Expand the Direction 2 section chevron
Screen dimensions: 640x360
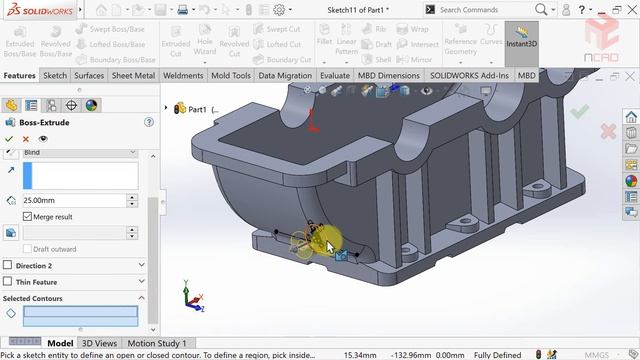pos(141,265)
